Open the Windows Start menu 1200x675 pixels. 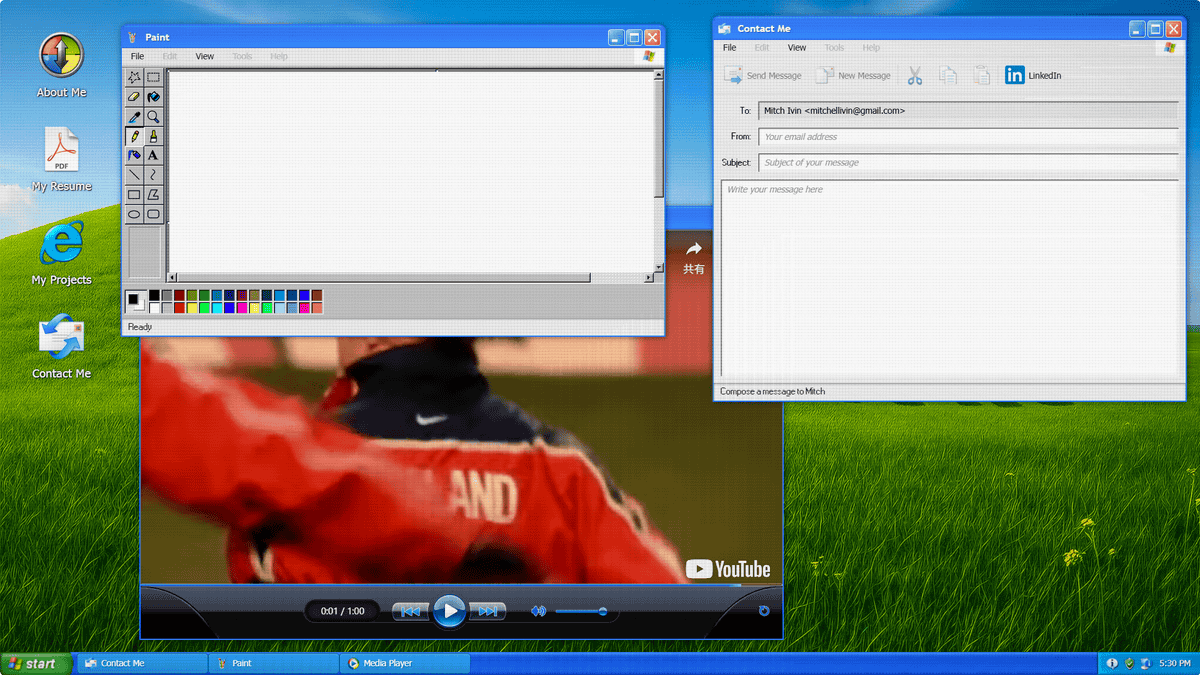(35, 664)
